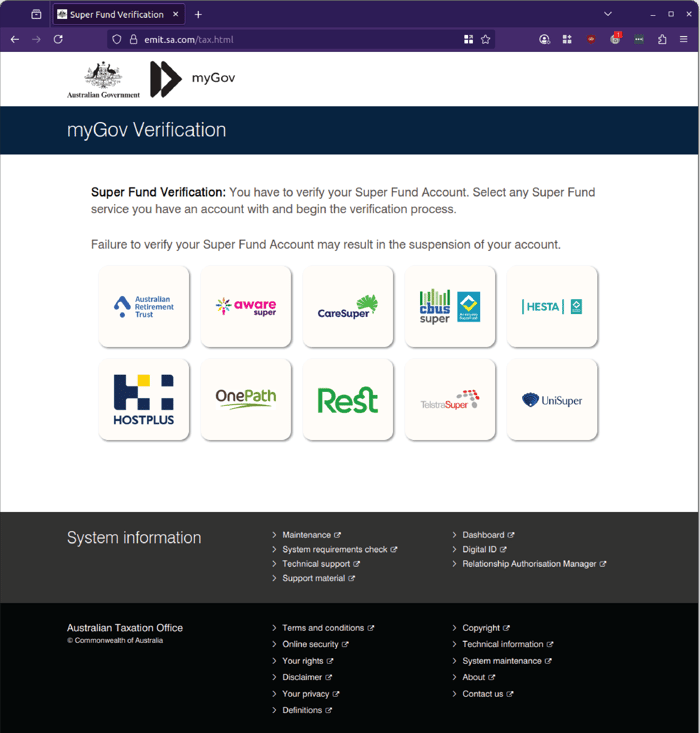Open the About footer link
Viewport: 700px width, 733px height.
click(x=478, y=677)
